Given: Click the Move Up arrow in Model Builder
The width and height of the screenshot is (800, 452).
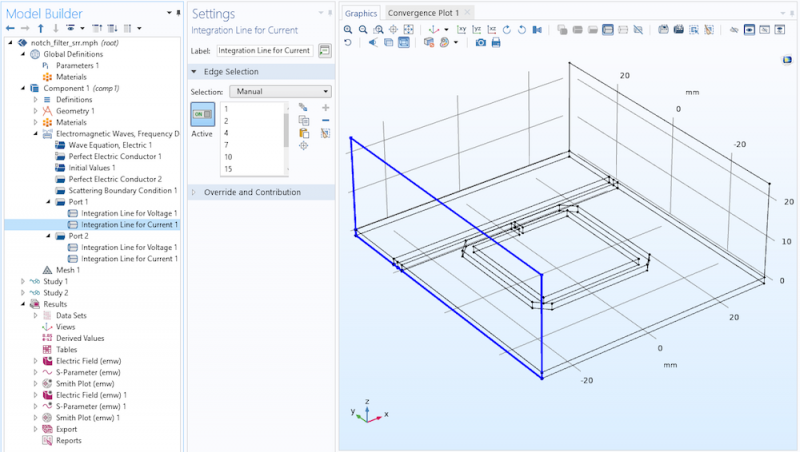Looking at the screenshot, I should point(39,28).
